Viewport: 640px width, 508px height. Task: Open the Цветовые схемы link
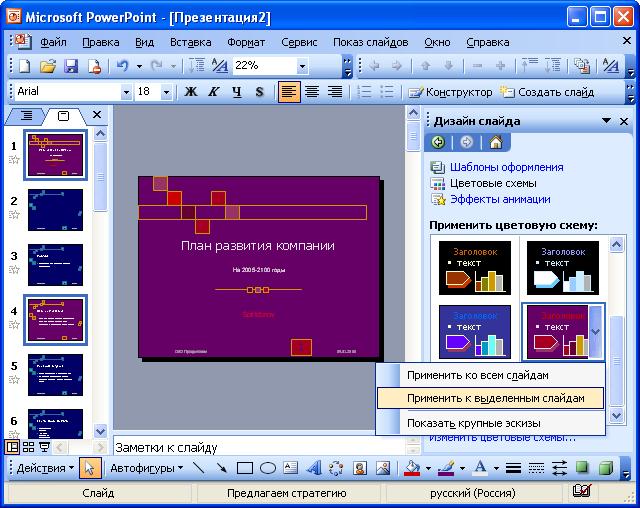[x=493, y=183]
